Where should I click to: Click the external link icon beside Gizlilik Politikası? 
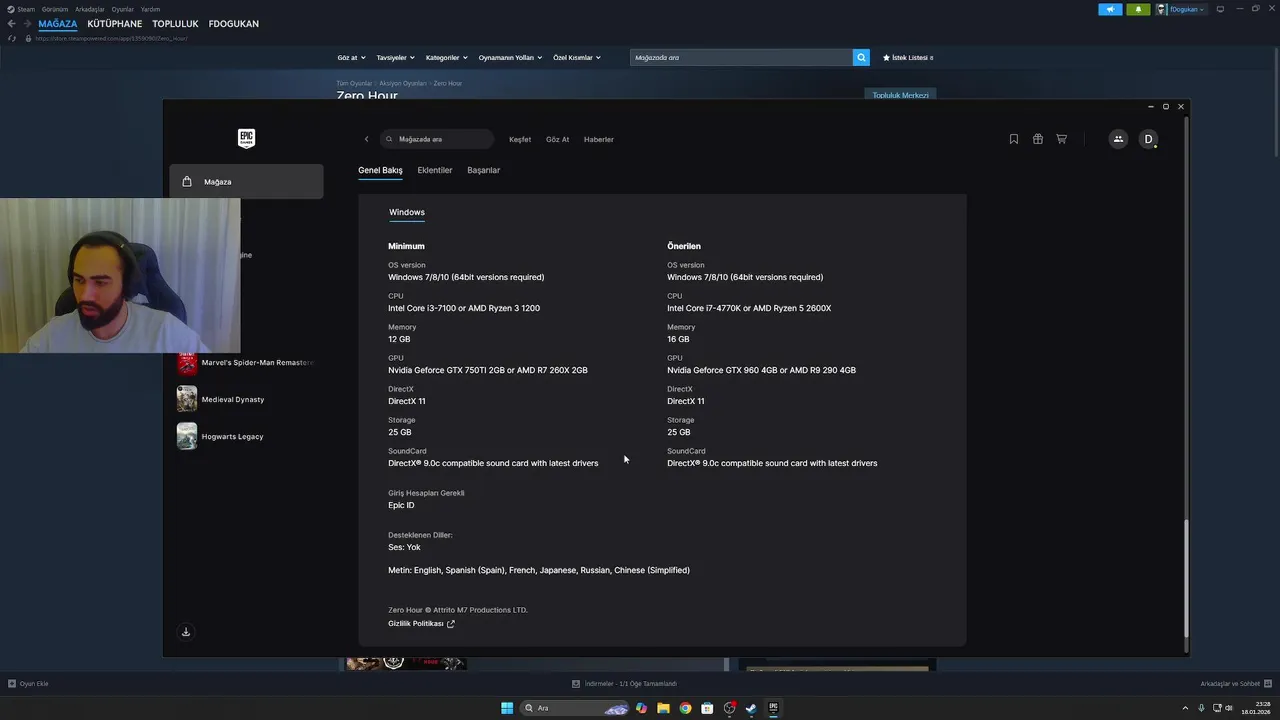coord(451,624)
